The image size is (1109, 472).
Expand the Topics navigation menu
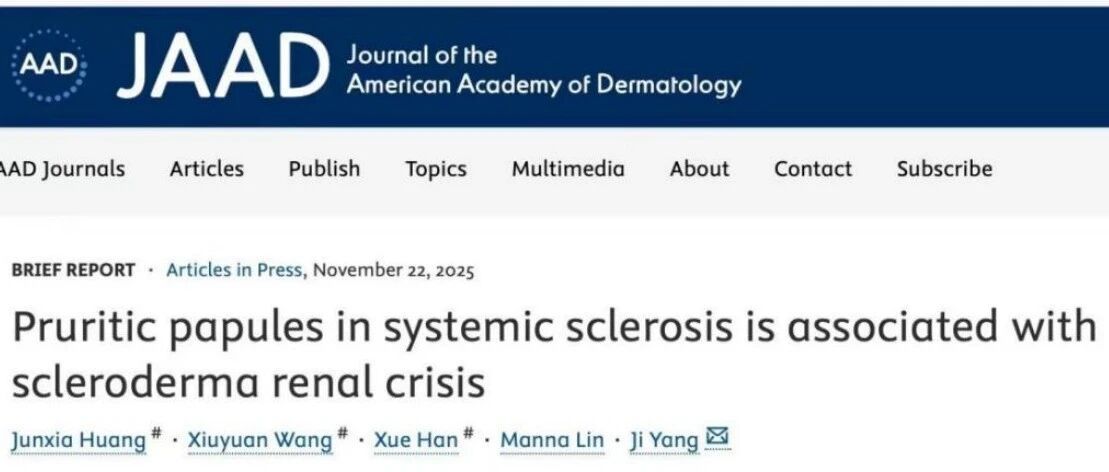tap(435, 169)
